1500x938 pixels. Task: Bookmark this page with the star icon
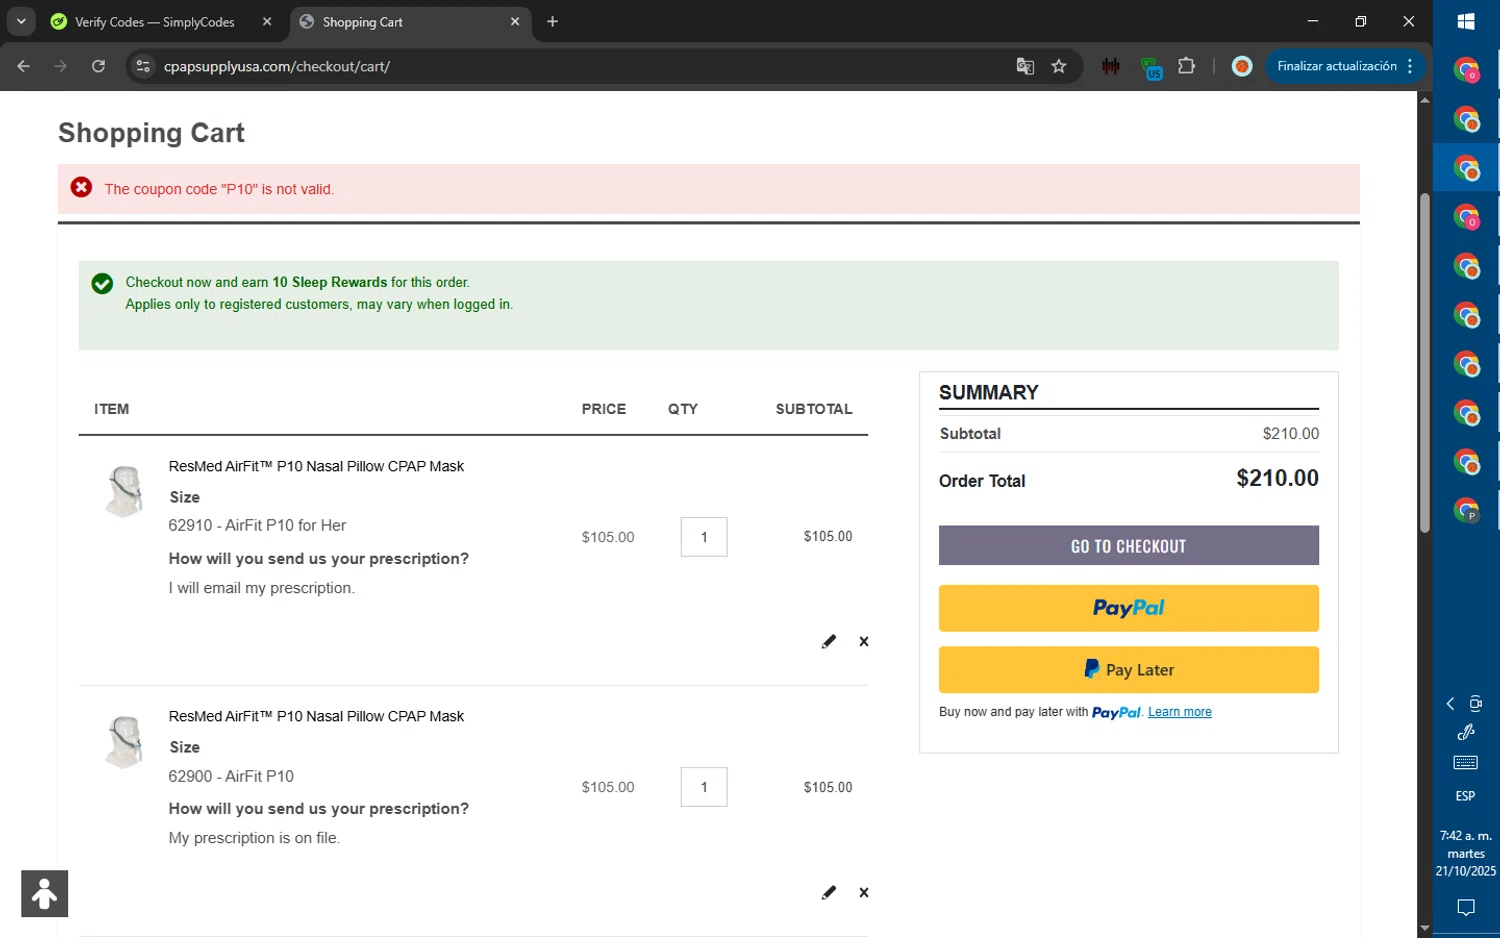click(x=1059, y=66)
